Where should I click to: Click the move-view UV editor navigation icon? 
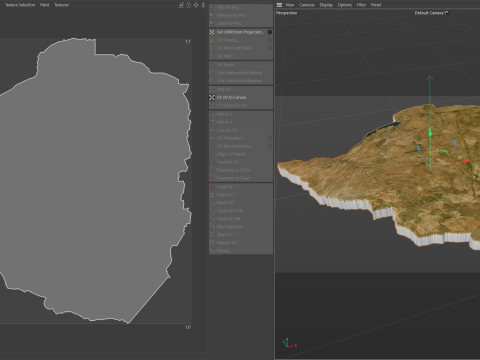196,5
